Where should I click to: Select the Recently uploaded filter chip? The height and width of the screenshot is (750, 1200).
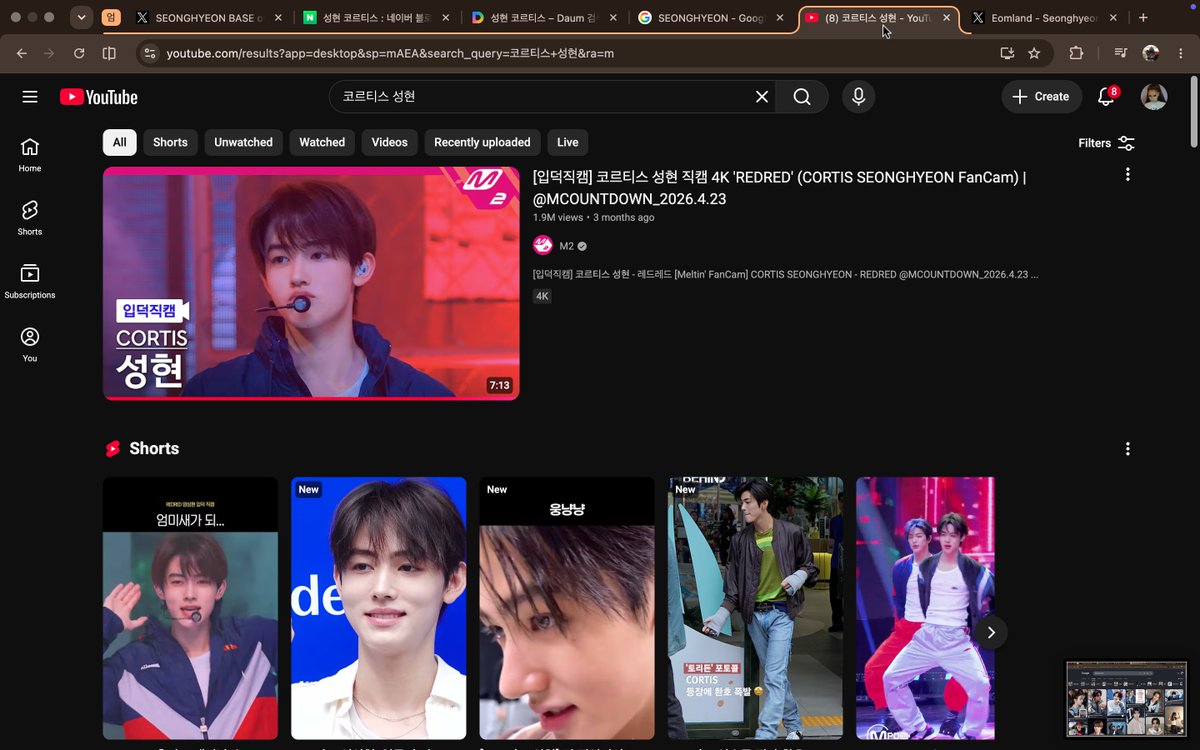coord(482,143)
